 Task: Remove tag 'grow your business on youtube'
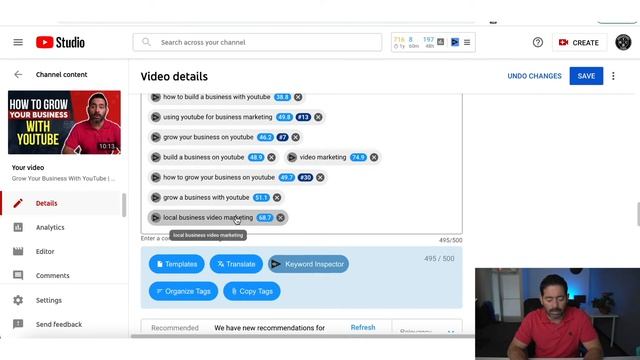click(296, 137)
